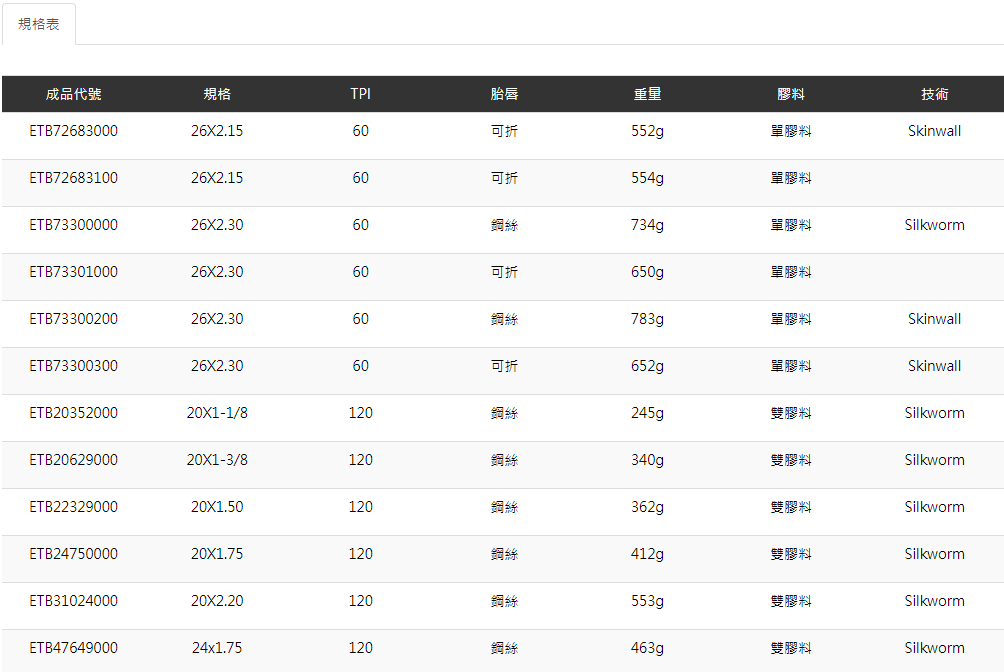Click the 胎唇 column header

pos(504,94)
